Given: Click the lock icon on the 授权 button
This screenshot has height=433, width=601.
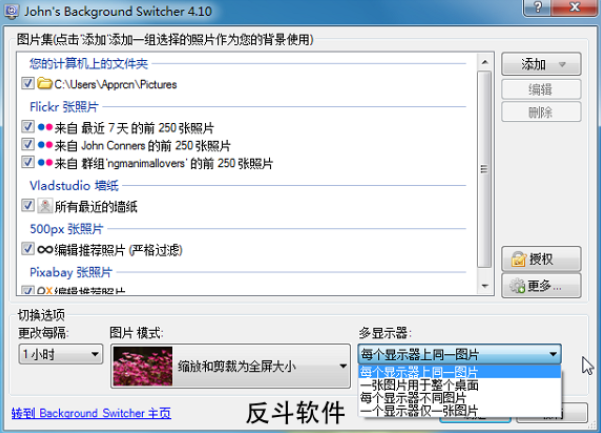Looking at the screenshot, I should pos(518,260).
